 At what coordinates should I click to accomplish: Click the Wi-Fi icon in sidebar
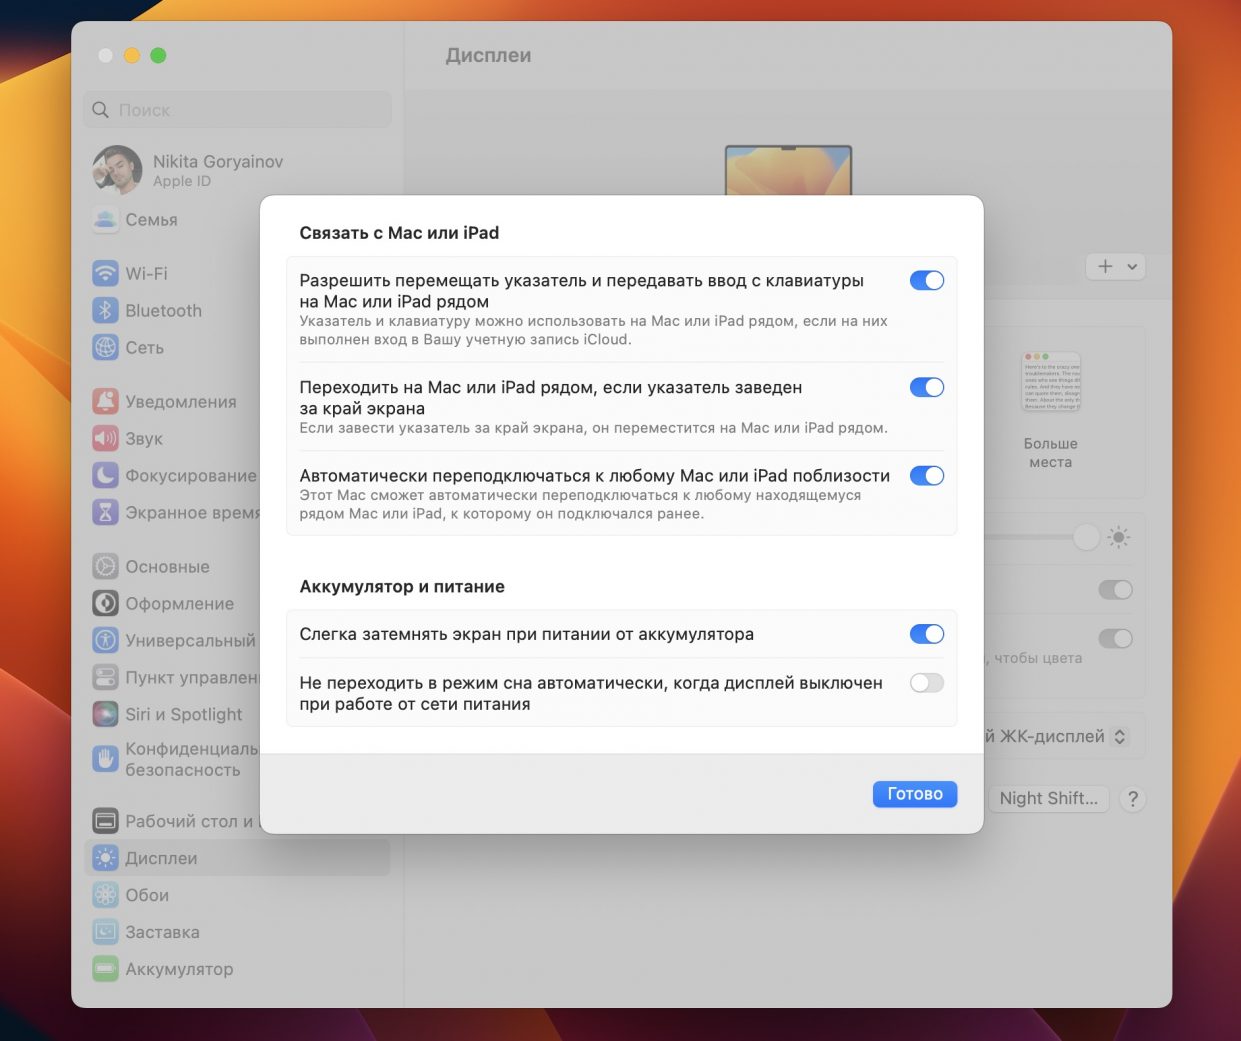pyautogui.click(x=105, y=273)
